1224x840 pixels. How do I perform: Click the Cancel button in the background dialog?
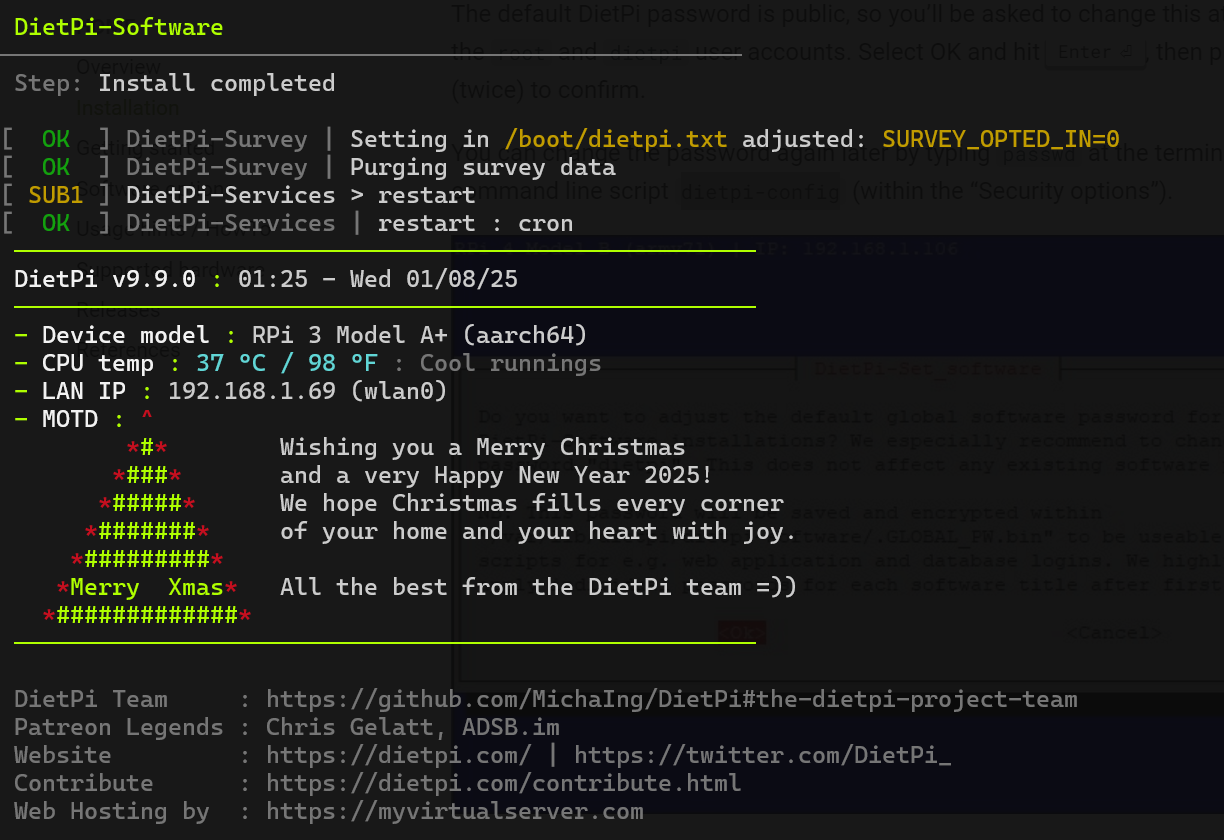[1116, 632]
